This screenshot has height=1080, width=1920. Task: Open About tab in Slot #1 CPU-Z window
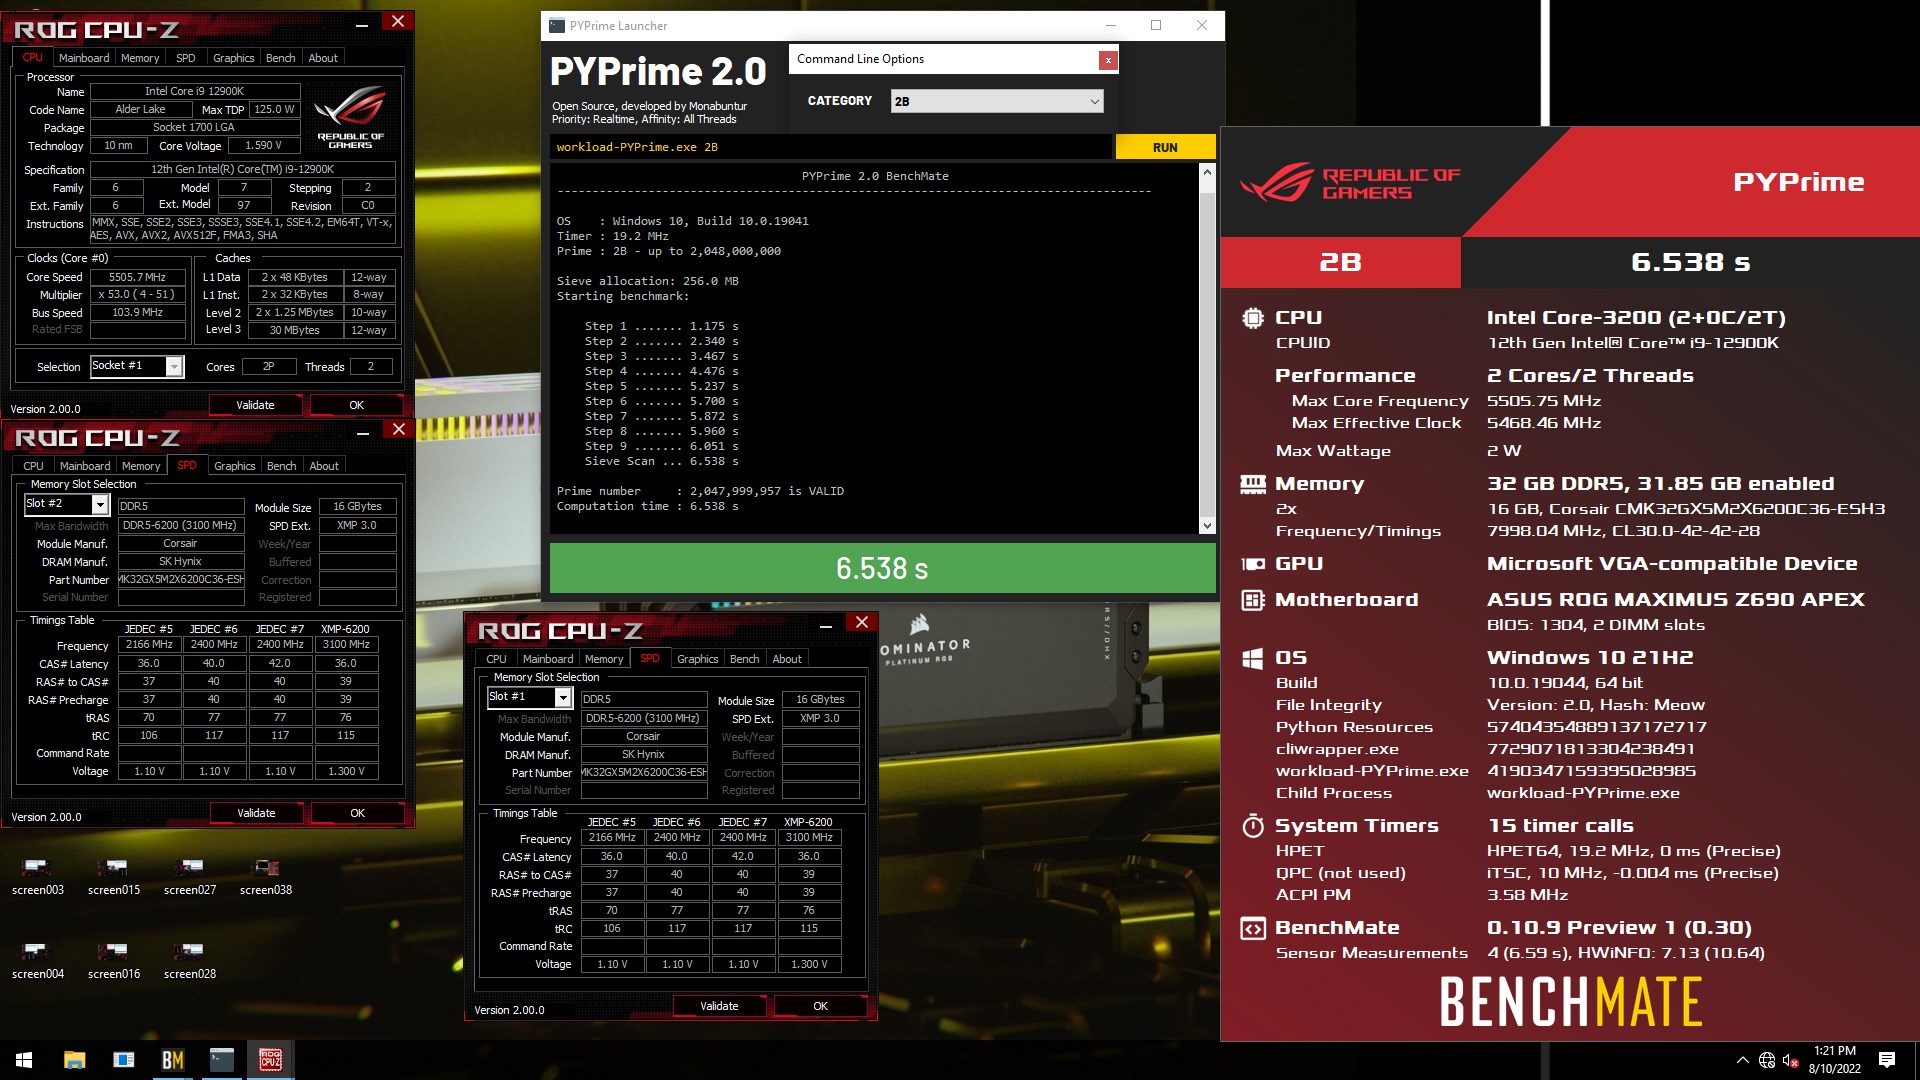[x=787, y=659]
